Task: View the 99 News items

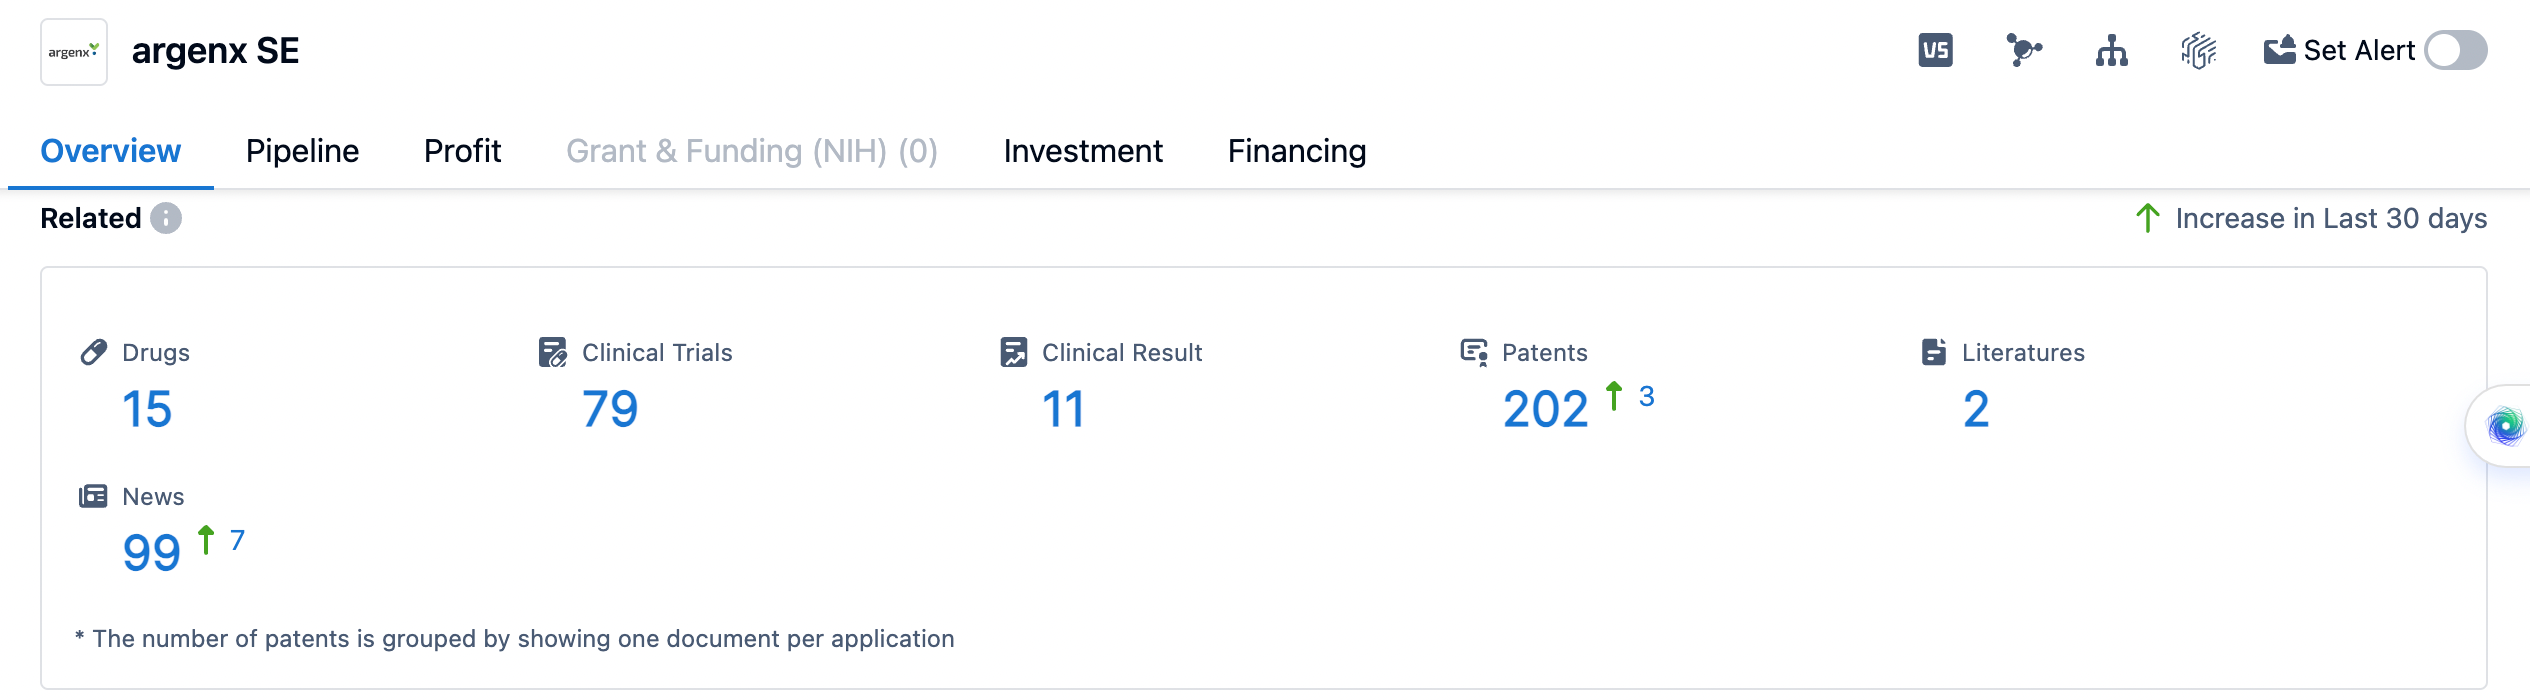Action: pyautogui.click(x=151, y=553)
